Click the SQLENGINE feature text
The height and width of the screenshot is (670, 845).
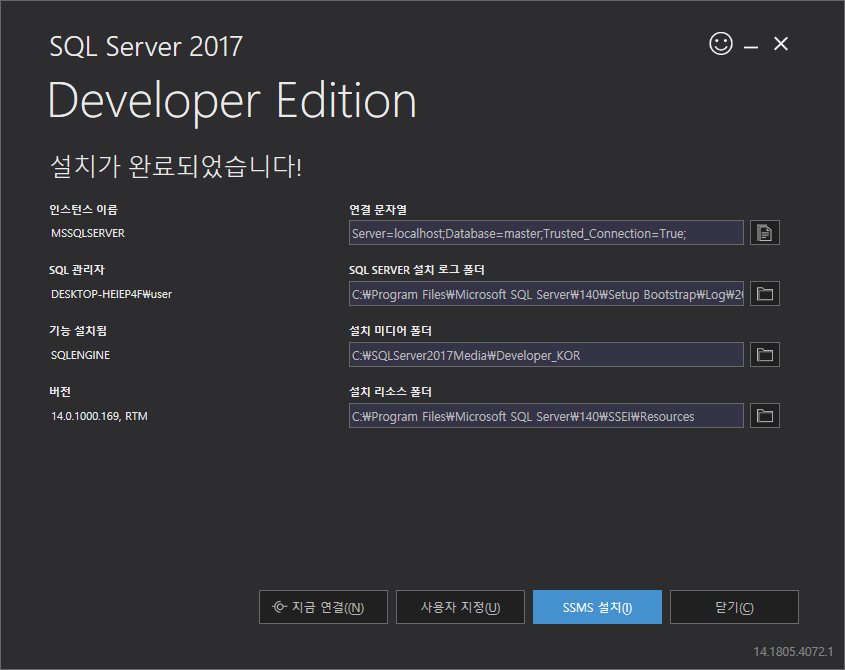coord(80,355)
